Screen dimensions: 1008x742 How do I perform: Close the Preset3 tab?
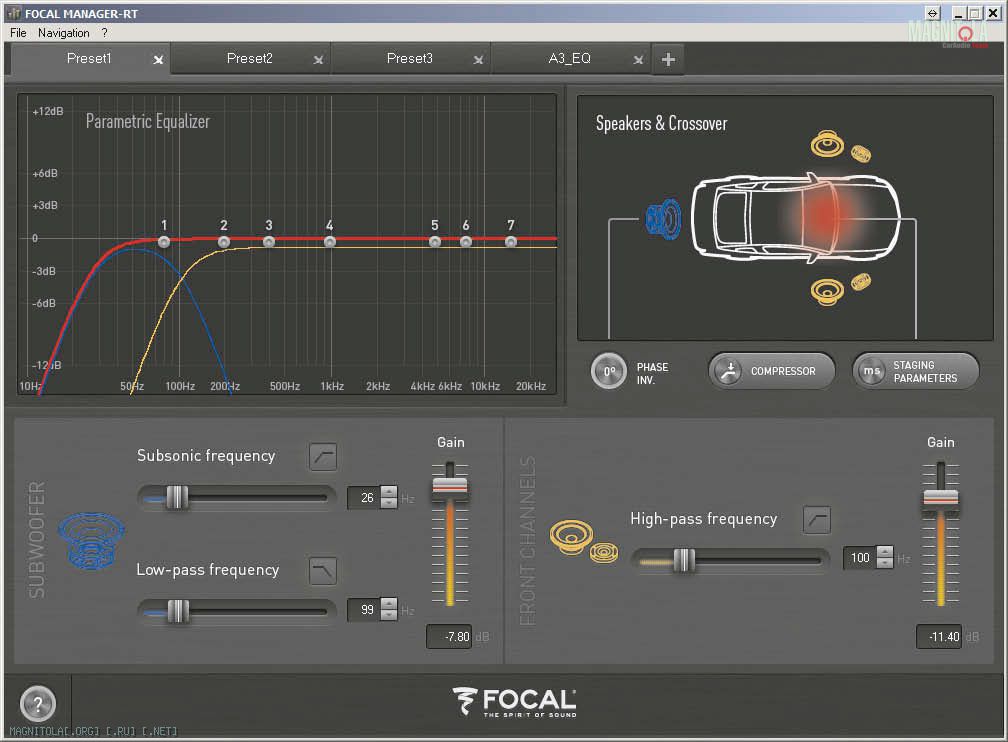(x=478, y=60)
